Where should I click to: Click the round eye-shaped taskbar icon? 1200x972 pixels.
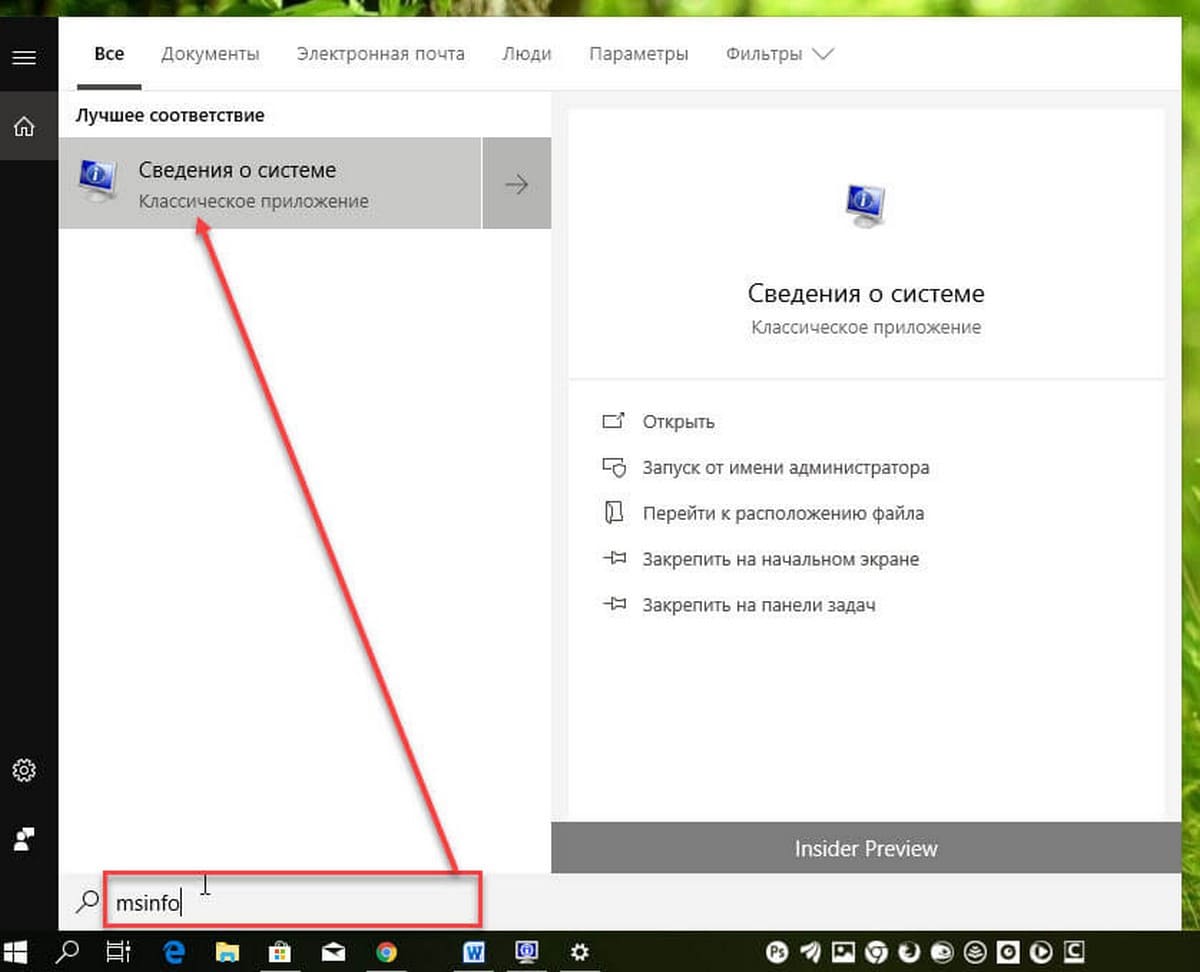pyautogui.click(x=942, y=951)
